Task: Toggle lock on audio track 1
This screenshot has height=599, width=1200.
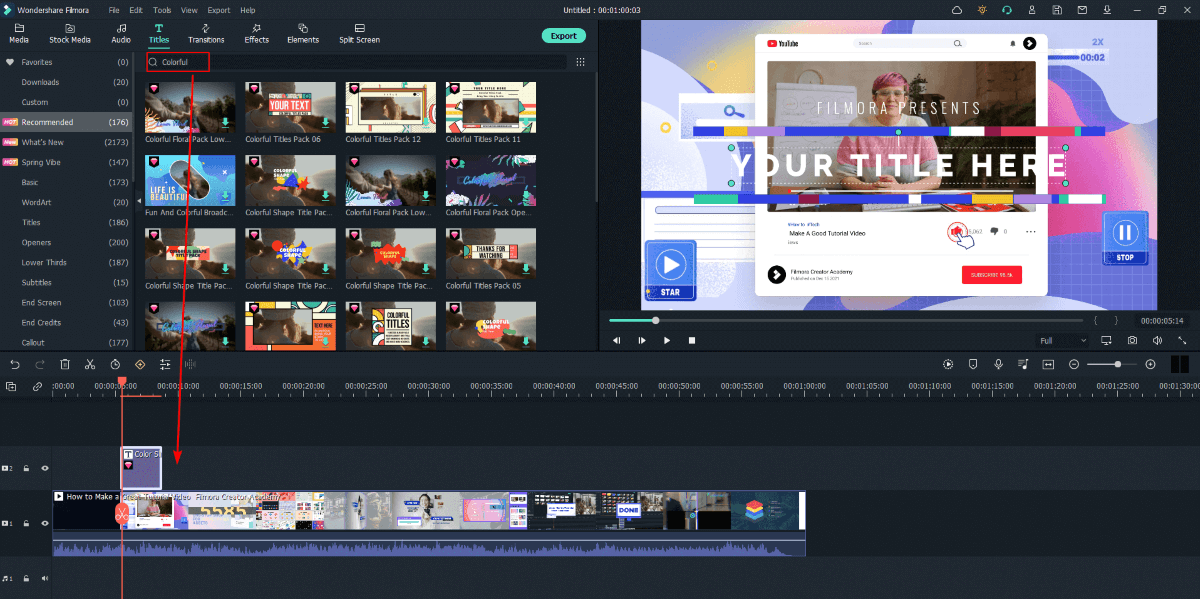Action: tap(27, 578)
